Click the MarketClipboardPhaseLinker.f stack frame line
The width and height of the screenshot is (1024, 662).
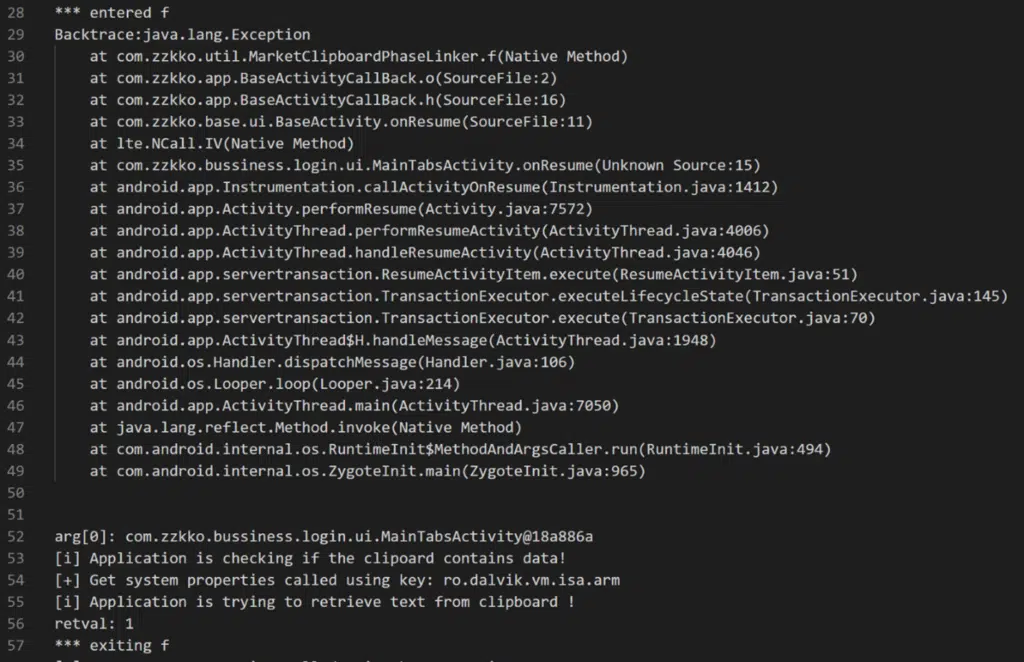point(358,56)
